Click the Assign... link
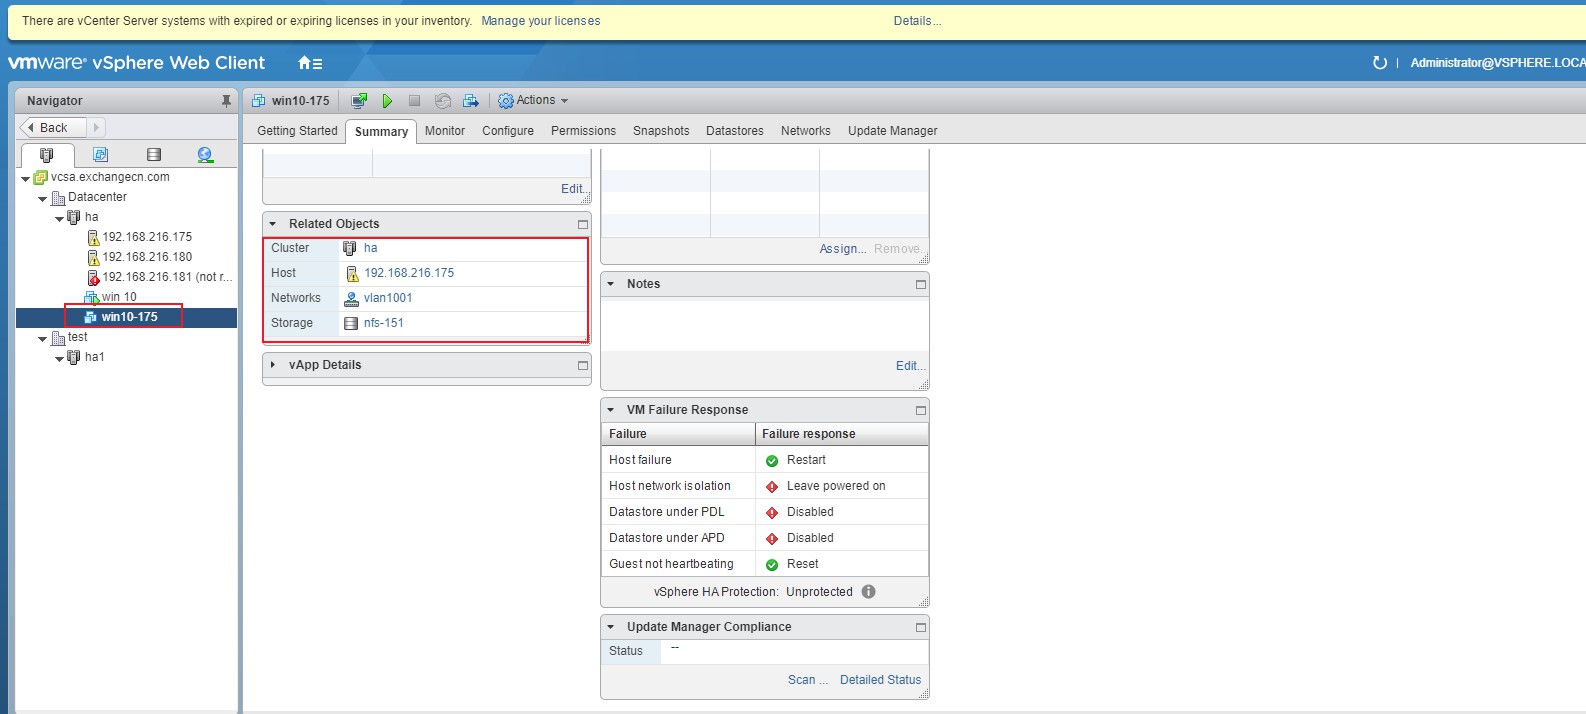1586x714 pixels. [x=843, y=249]
